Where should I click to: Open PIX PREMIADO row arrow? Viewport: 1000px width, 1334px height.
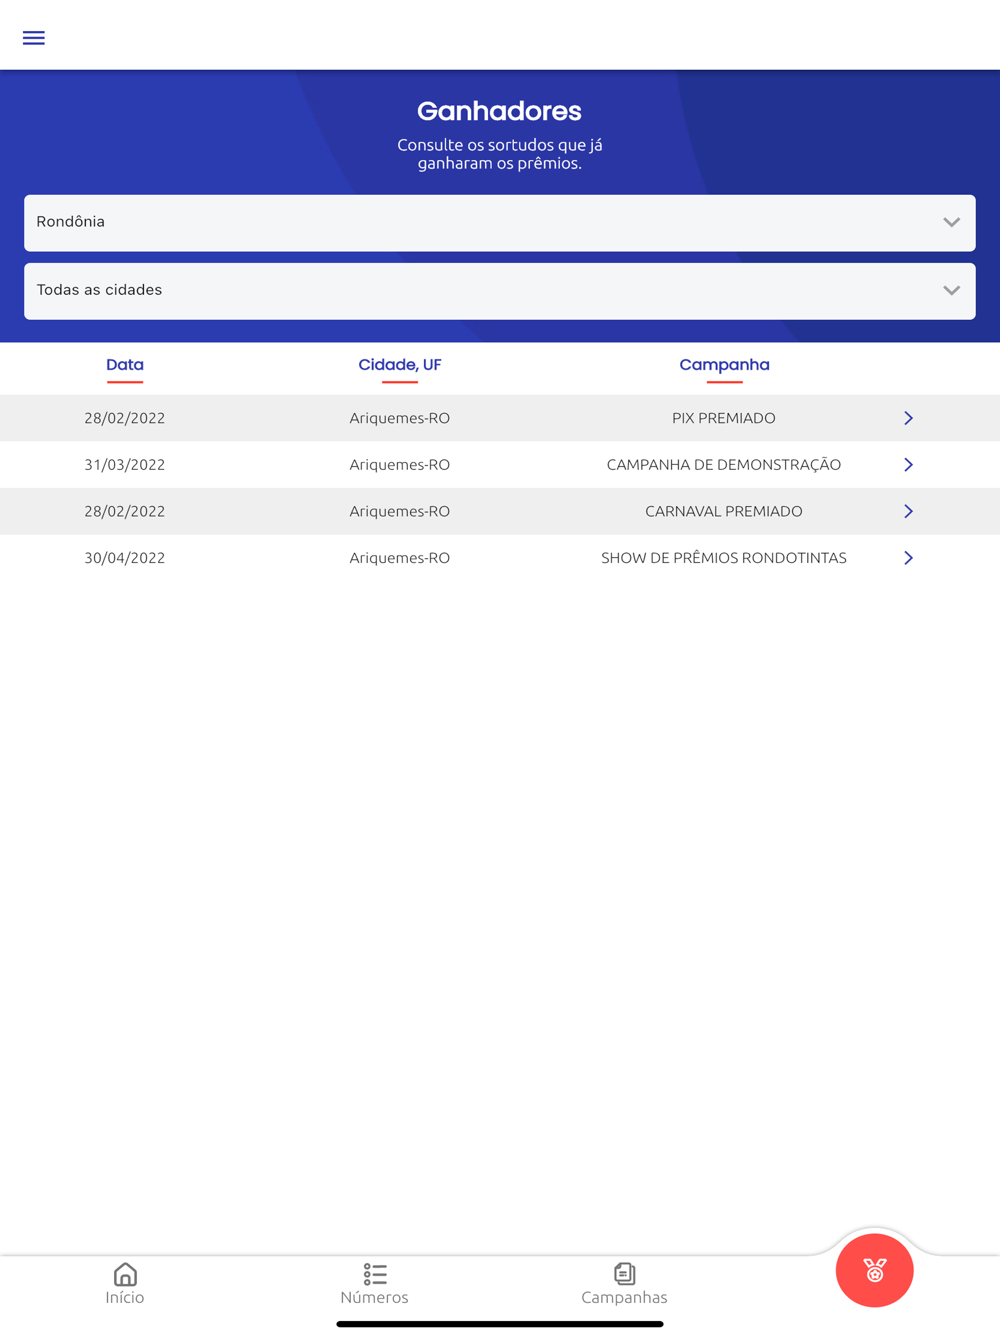click(x=908, y=418)
